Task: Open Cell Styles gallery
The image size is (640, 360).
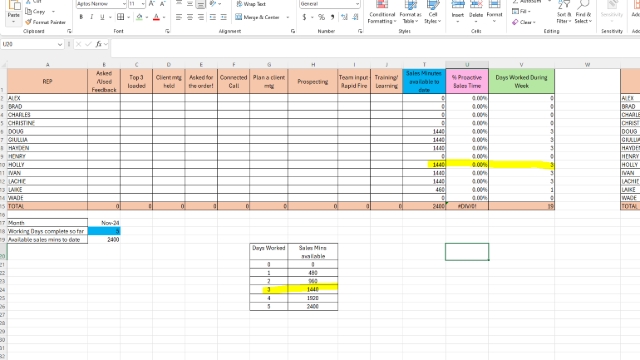Action: [432, 12]
